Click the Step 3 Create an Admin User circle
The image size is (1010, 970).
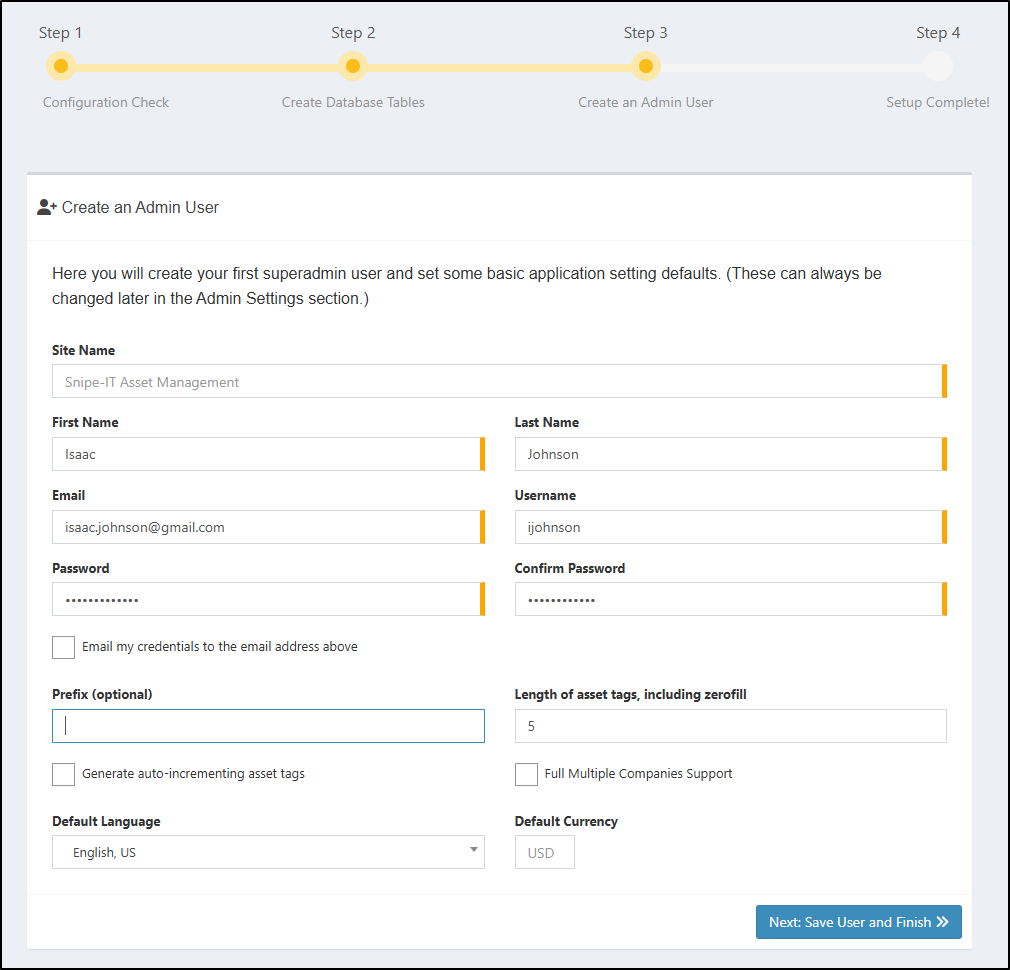click(x=646, y=67)
